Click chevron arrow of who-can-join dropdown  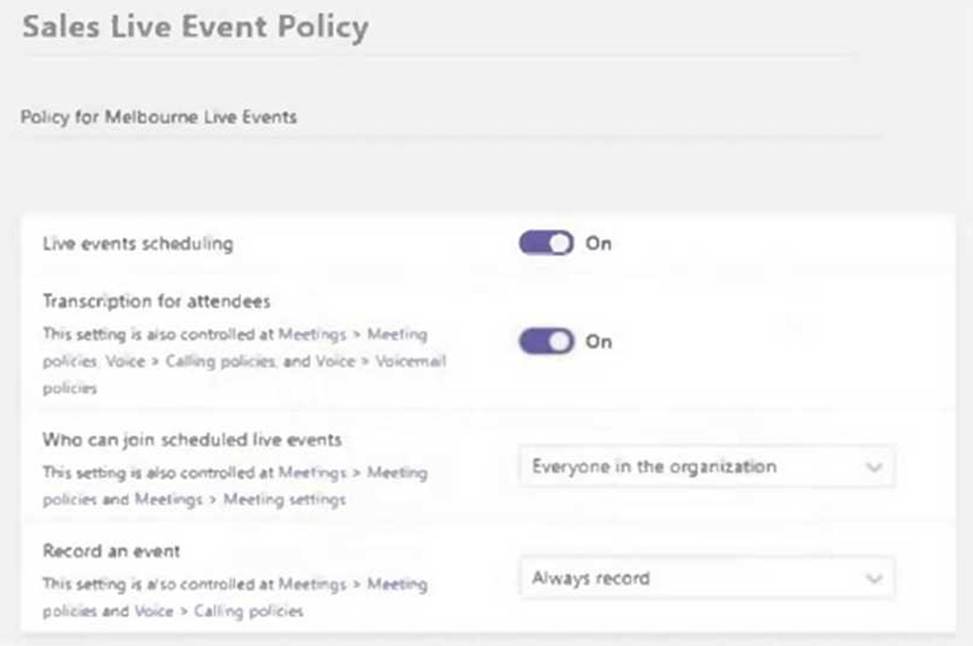[874, 467]
